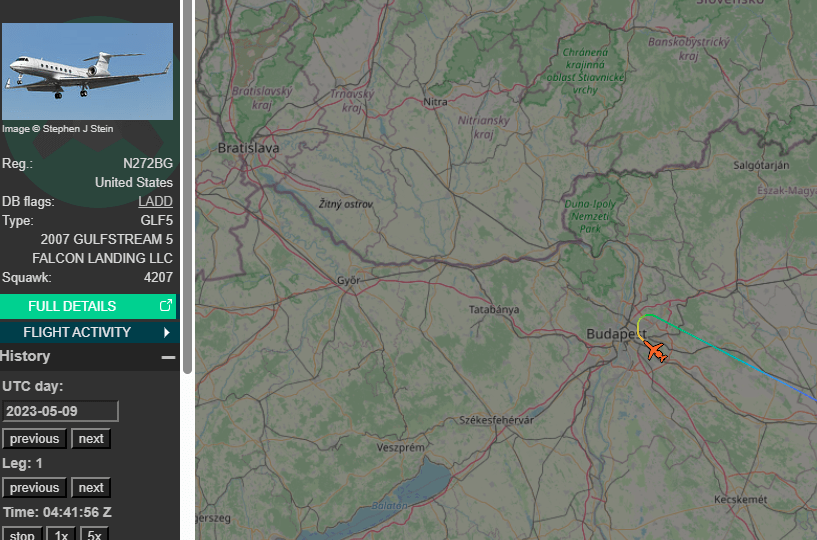
Task: Set playback speed to 5x
Action: [94, 535]
